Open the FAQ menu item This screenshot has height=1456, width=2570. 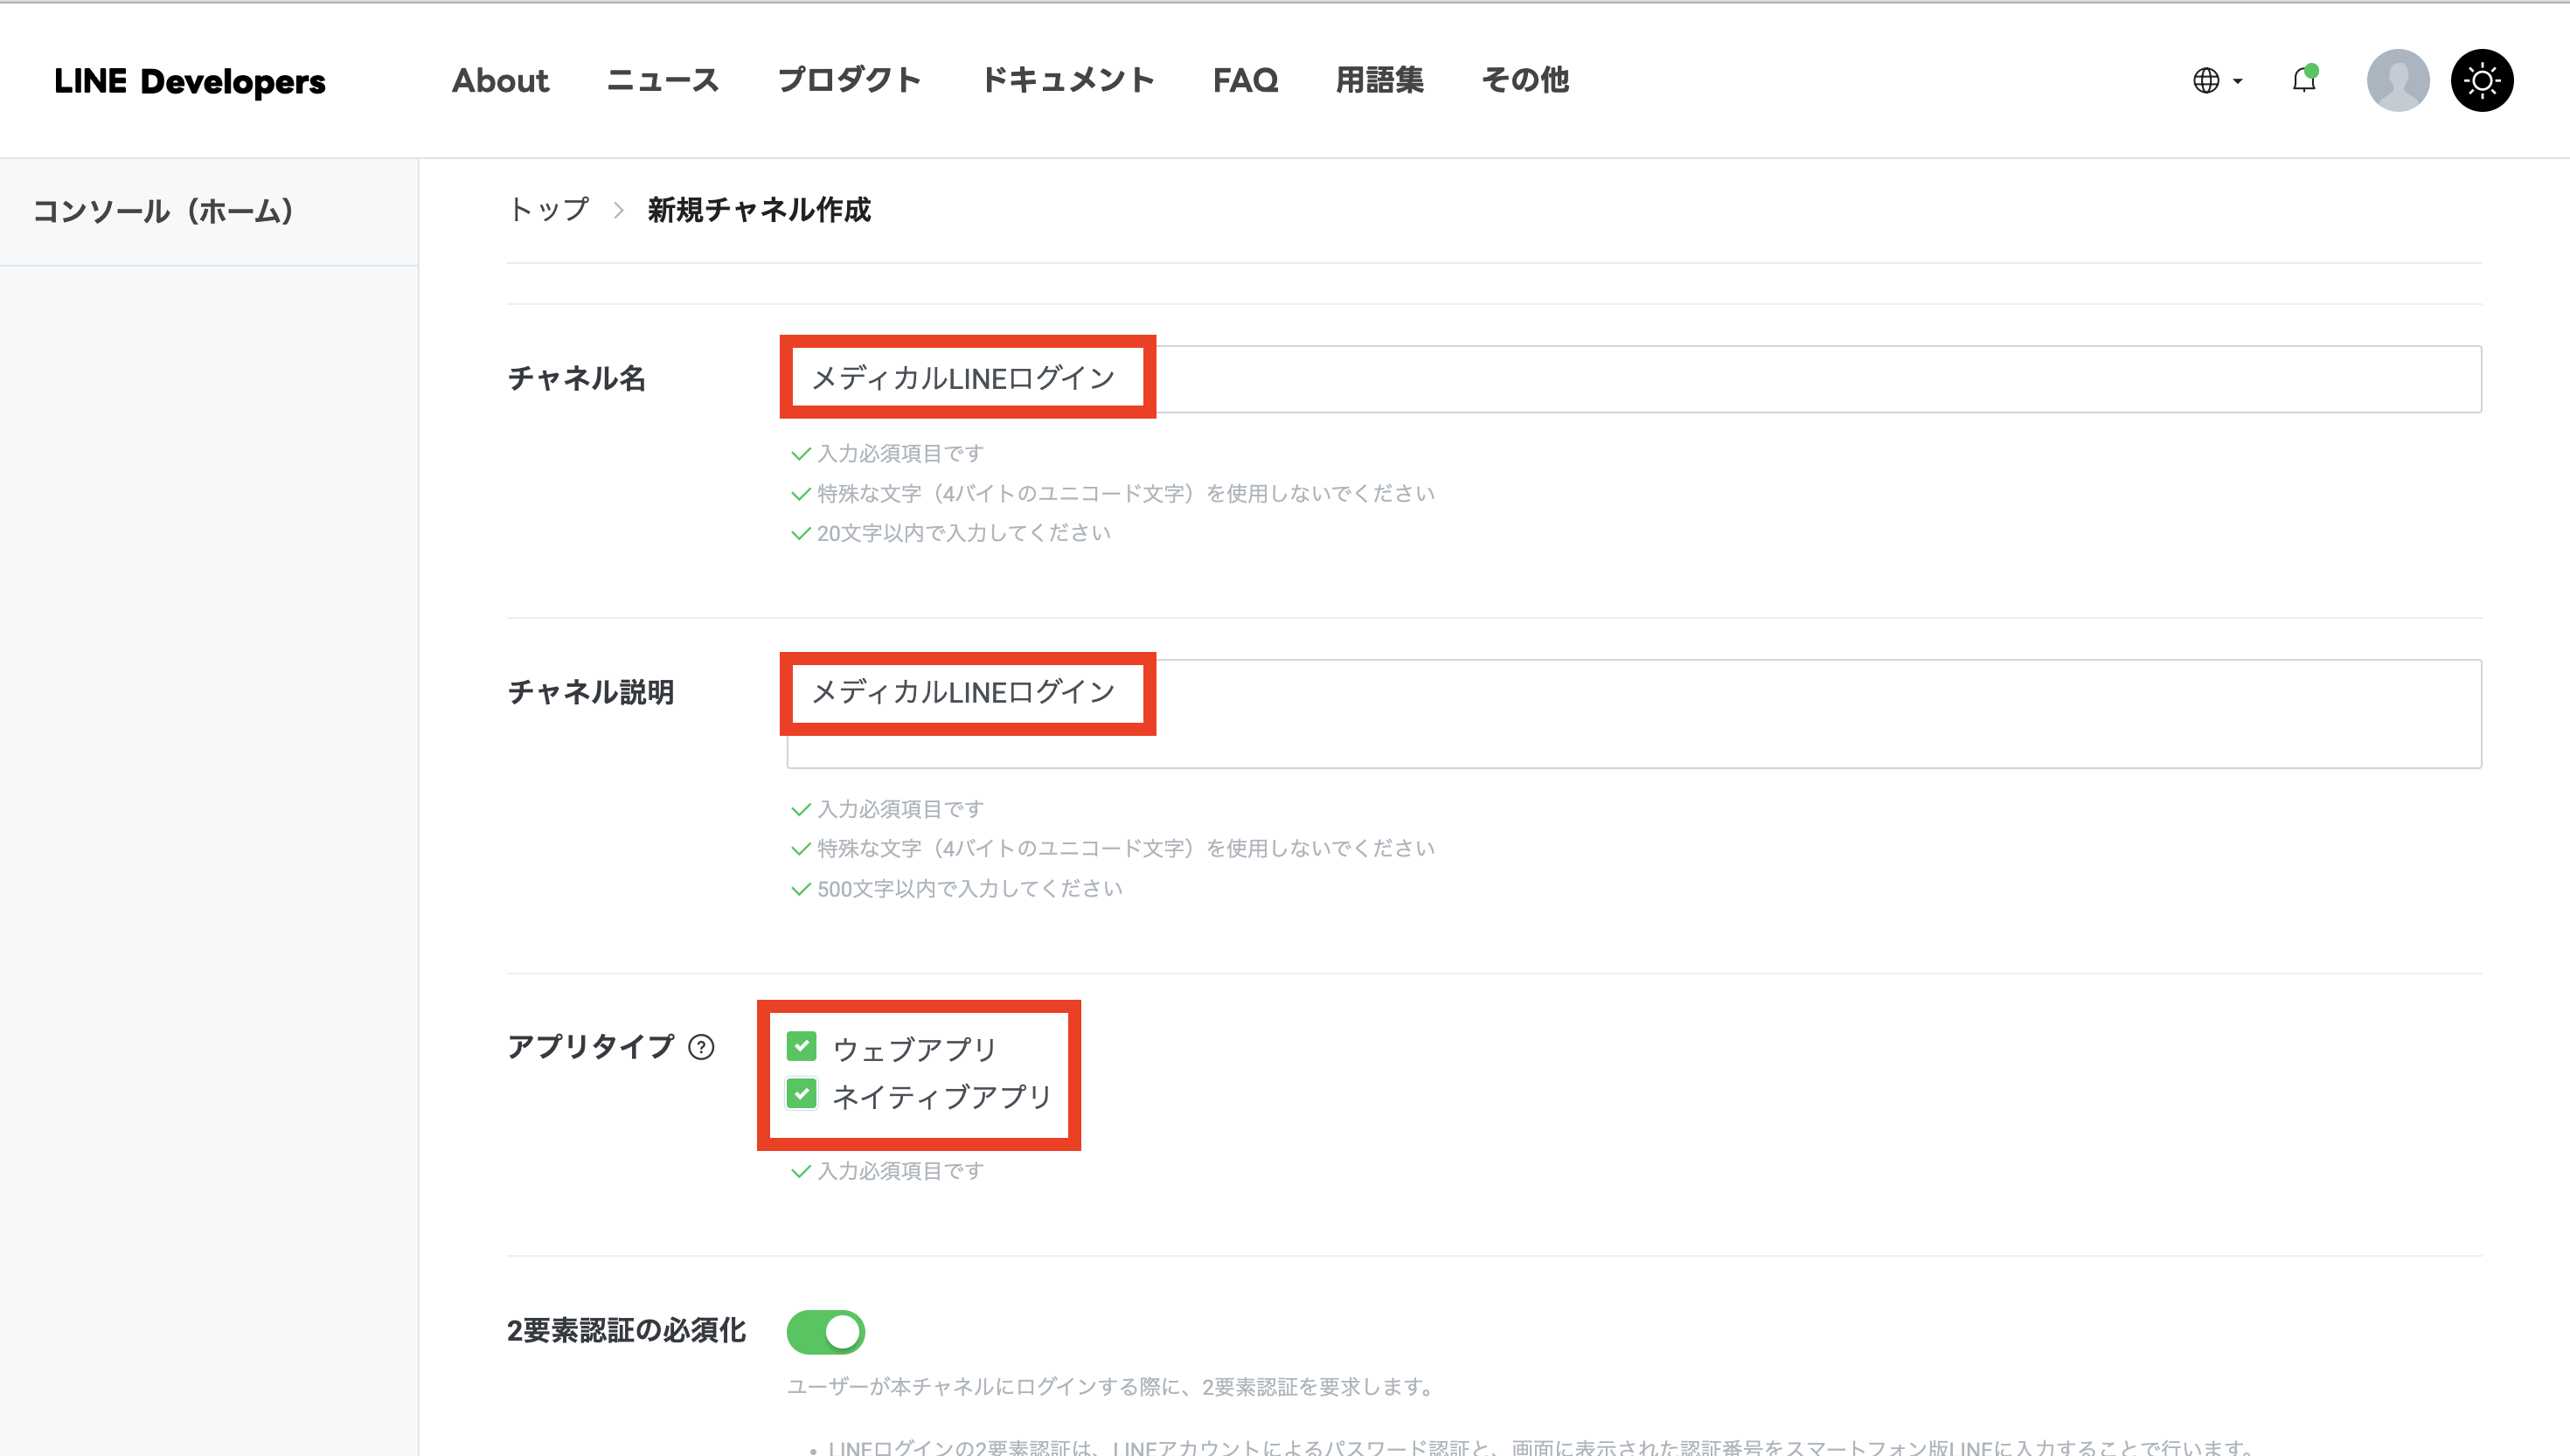1245,80
